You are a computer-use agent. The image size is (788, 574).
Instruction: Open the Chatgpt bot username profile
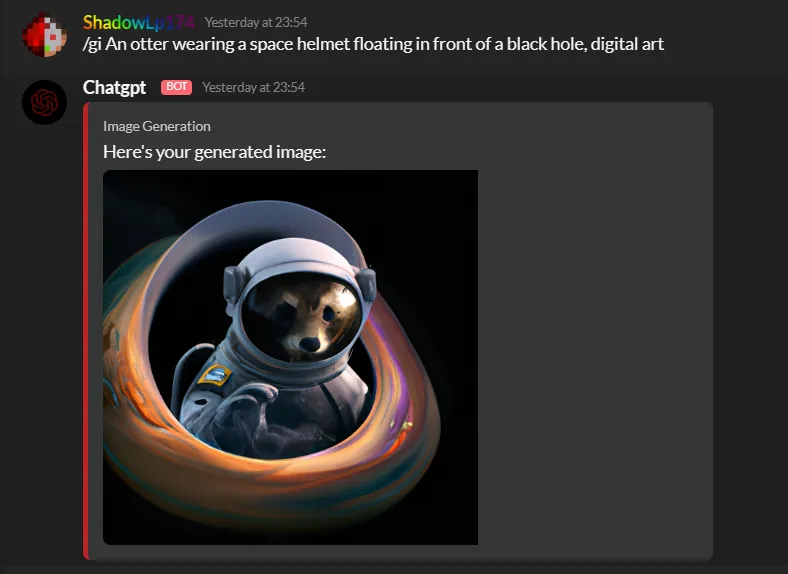(115, 87)
